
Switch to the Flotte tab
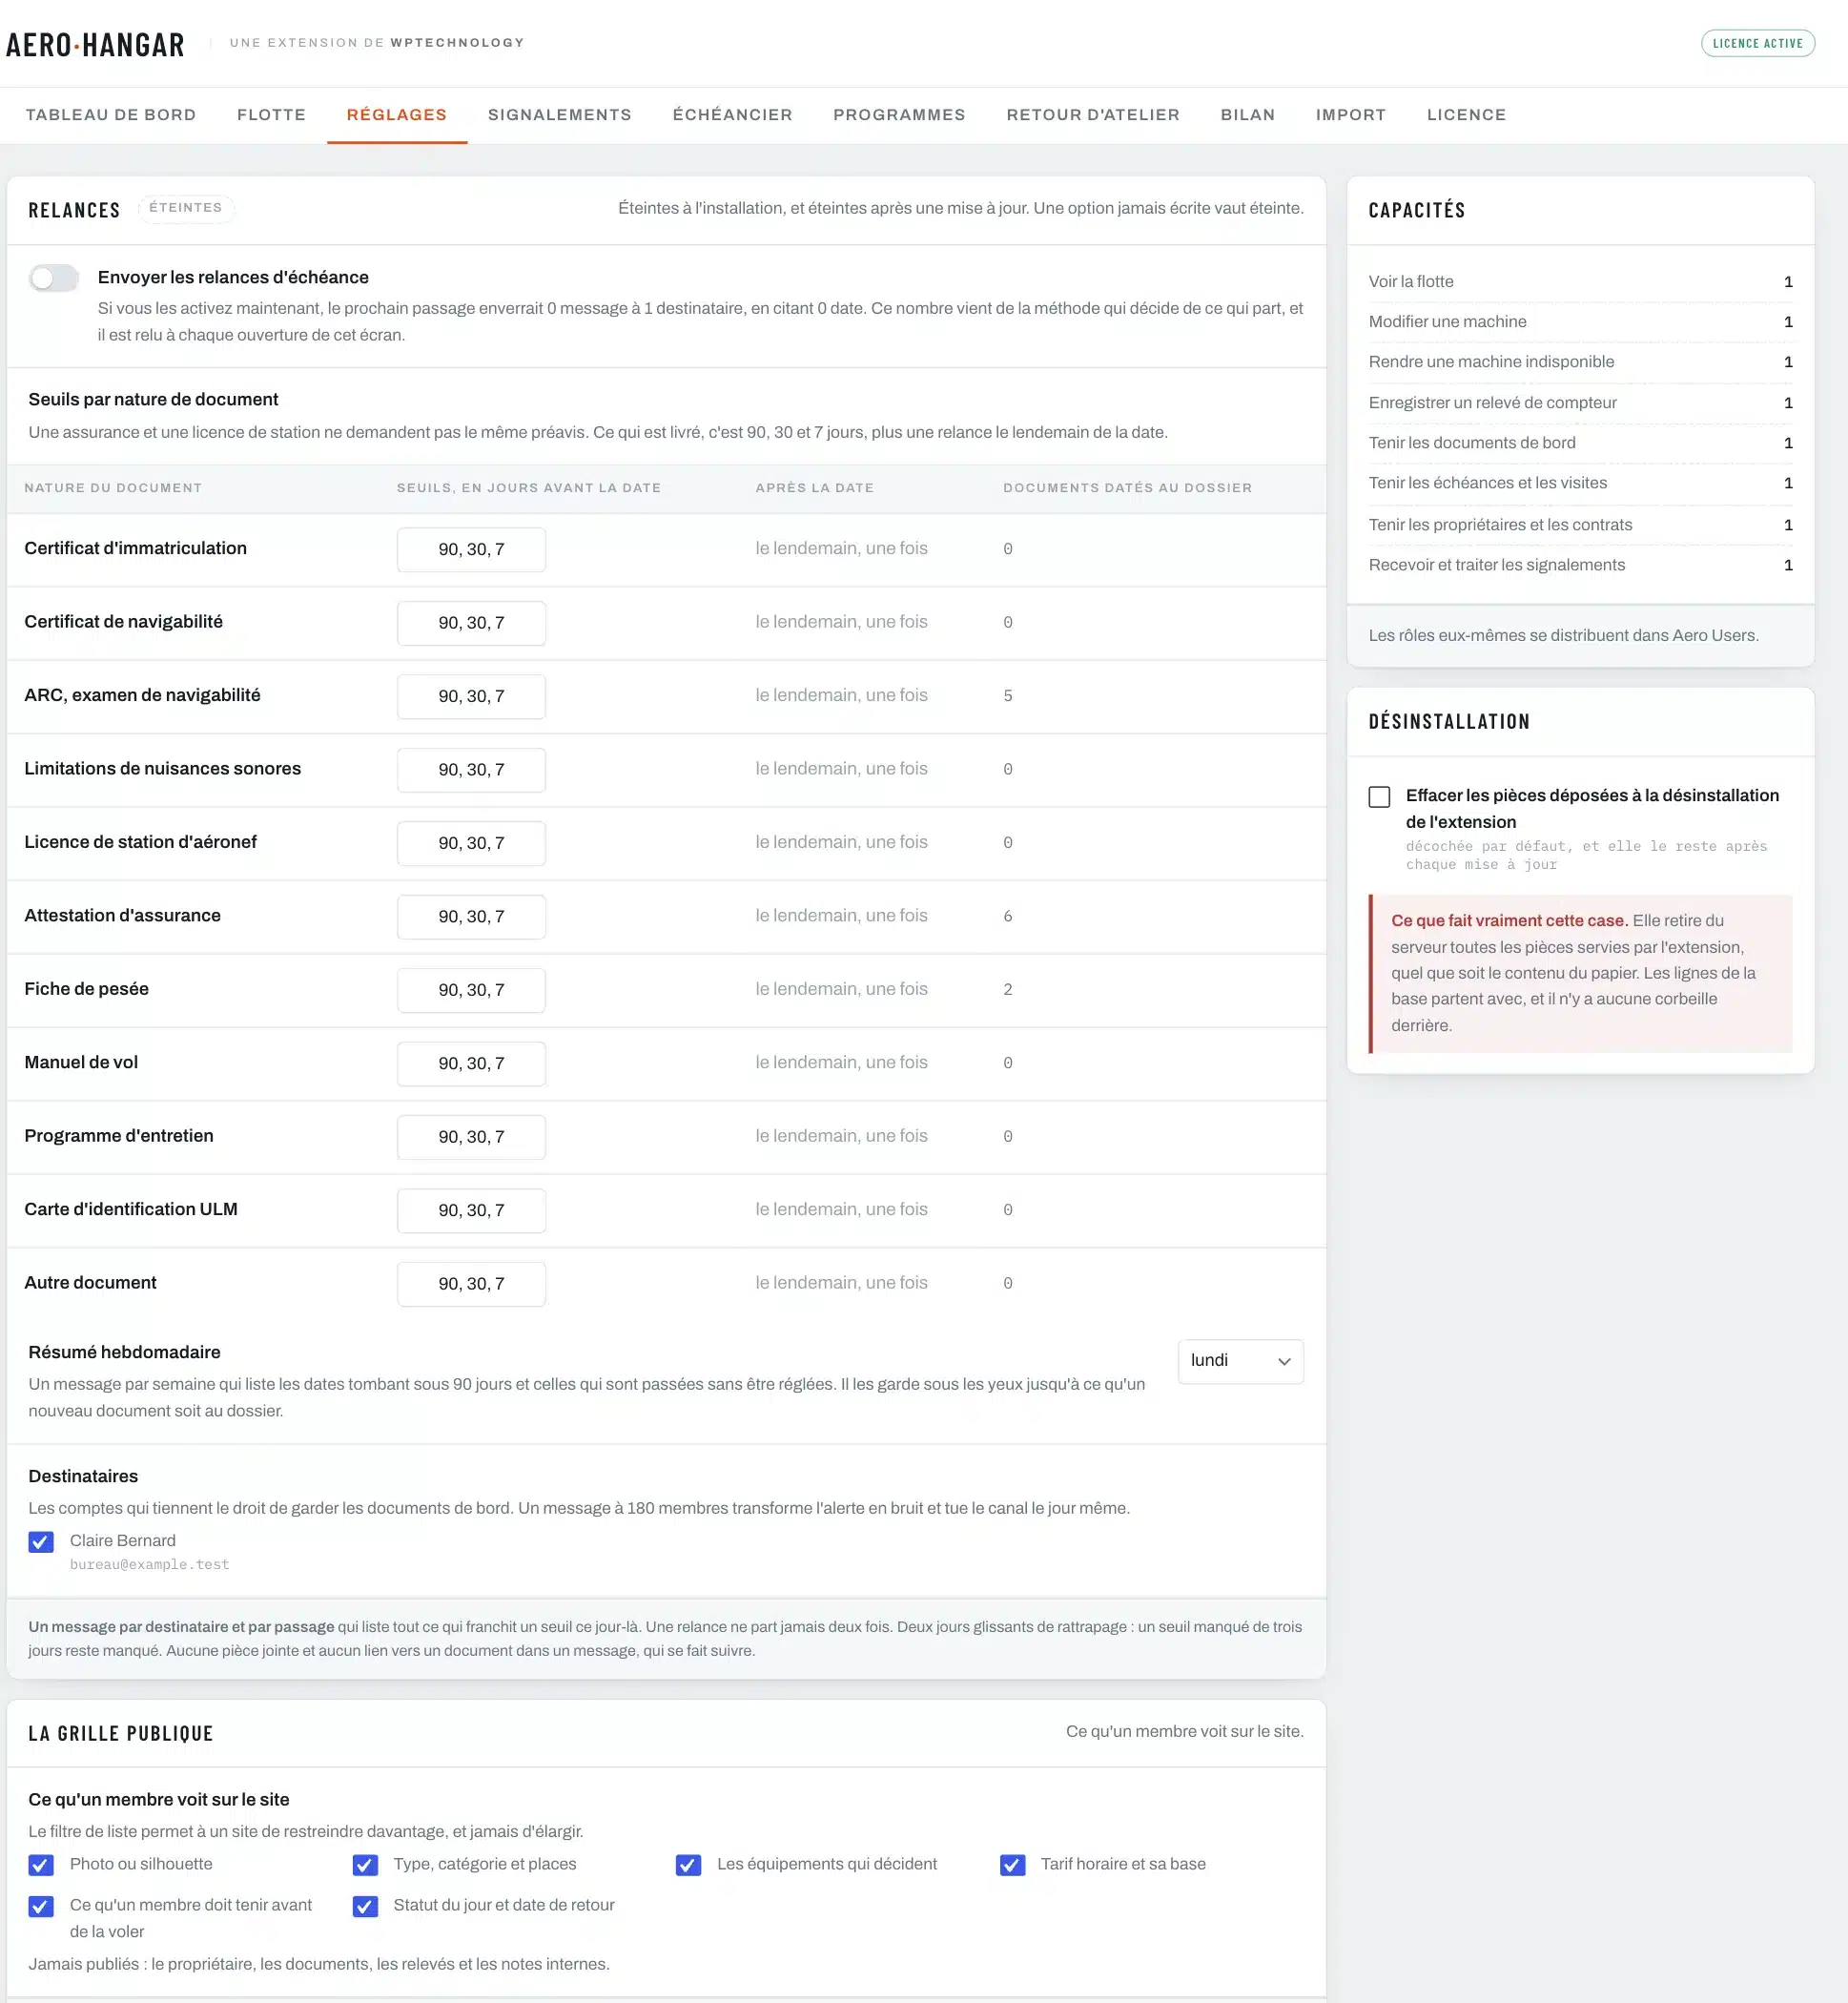271,115
